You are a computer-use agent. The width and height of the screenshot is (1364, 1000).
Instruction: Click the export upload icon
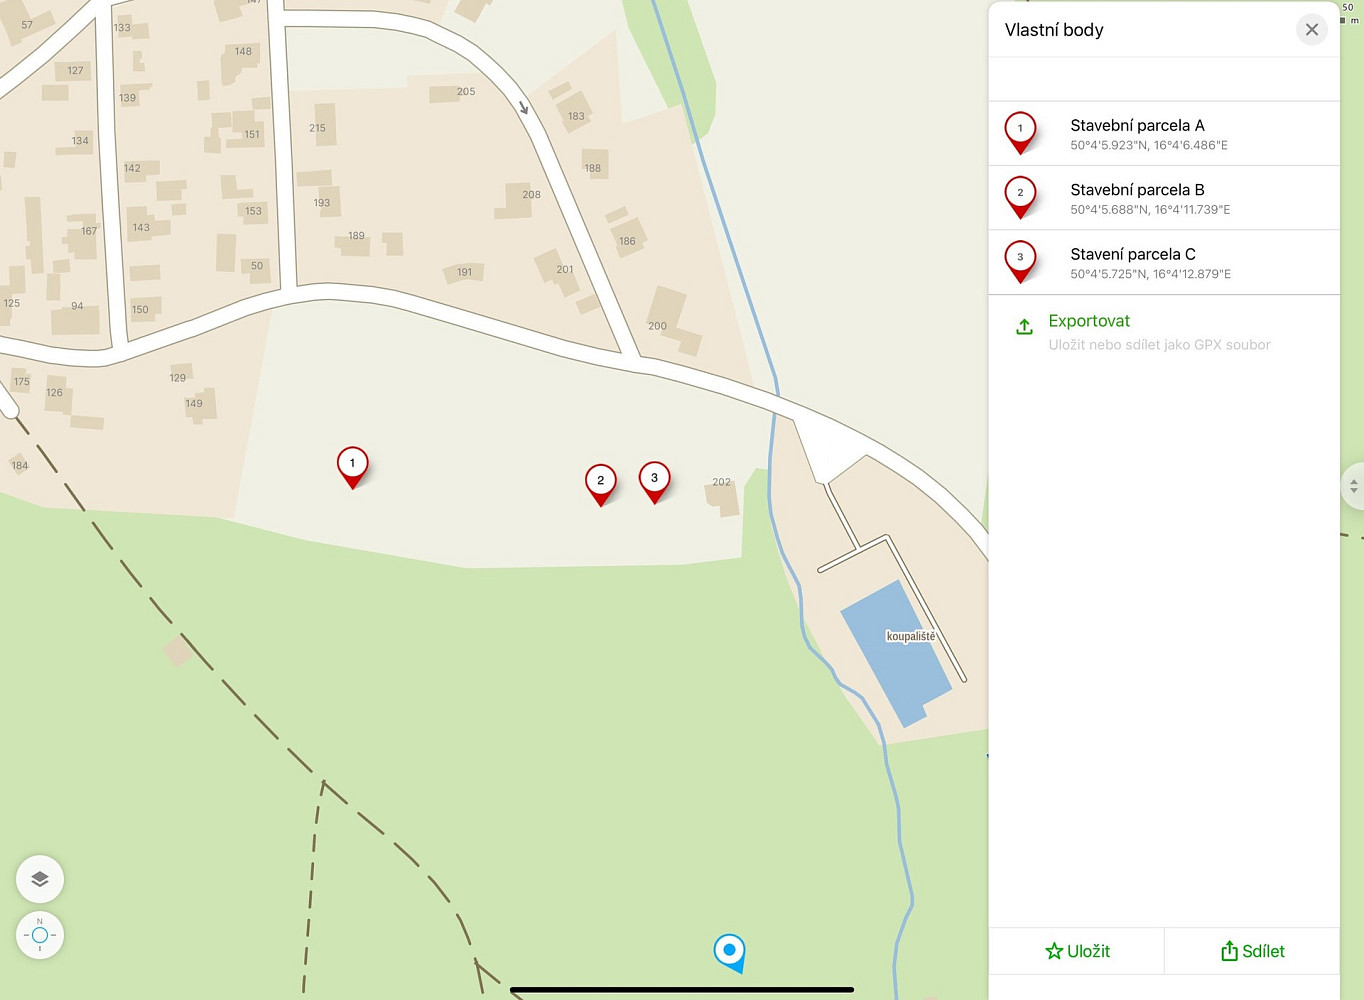pos(1024,327)
